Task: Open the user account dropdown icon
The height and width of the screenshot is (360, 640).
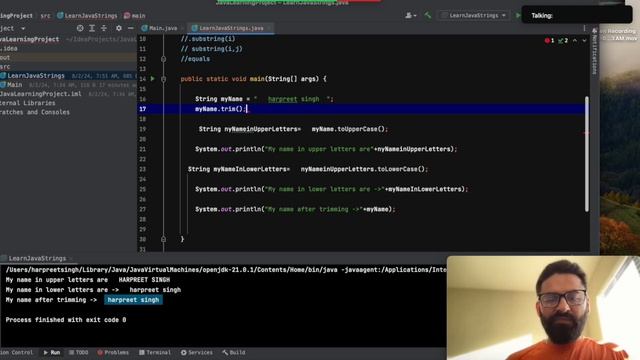Action: (410, 16)
